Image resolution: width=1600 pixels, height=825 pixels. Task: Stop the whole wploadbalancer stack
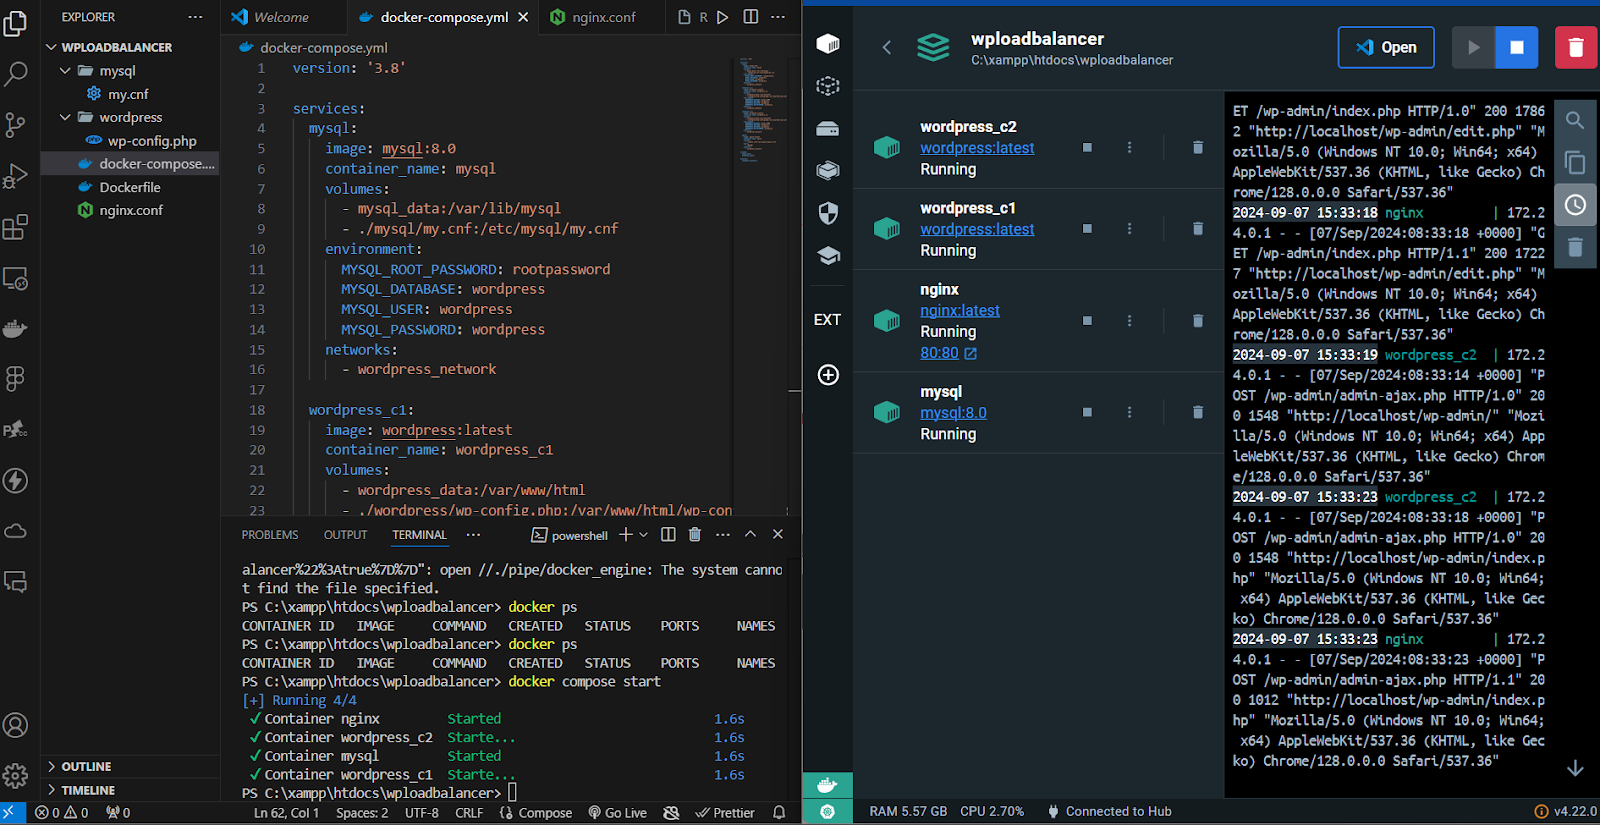pyautogui.click(x=1516, y=47)
